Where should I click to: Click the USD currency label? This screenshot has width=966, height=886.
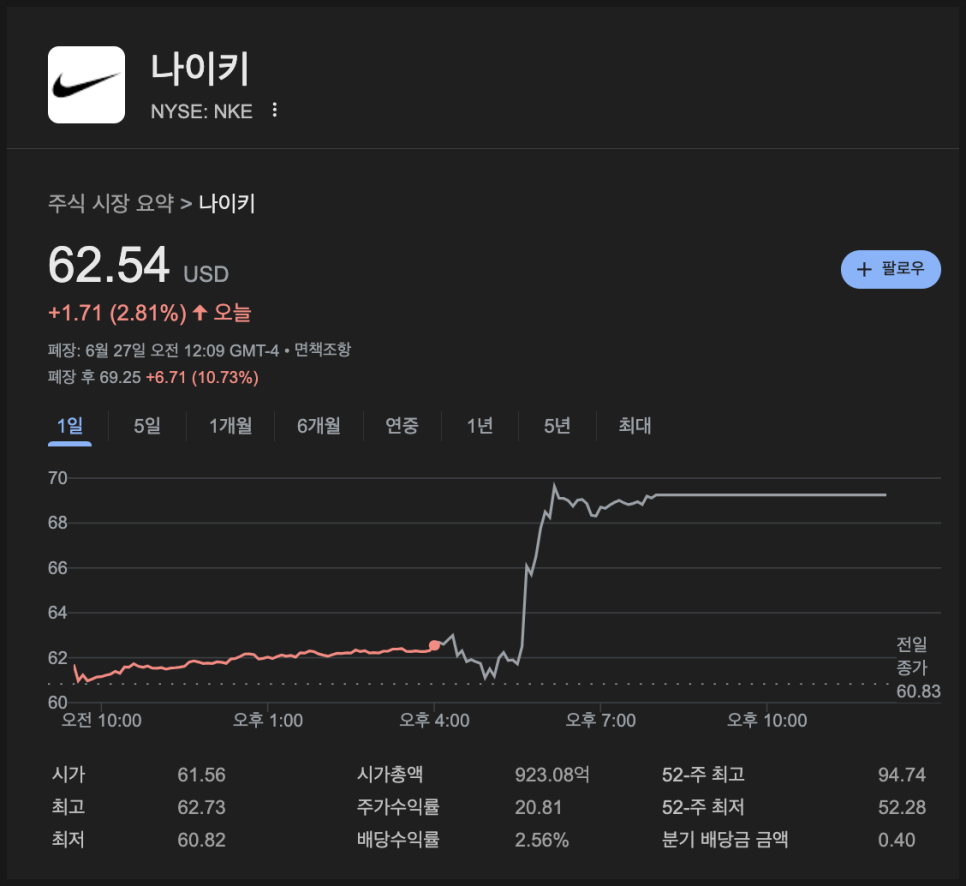click(206, 274)
